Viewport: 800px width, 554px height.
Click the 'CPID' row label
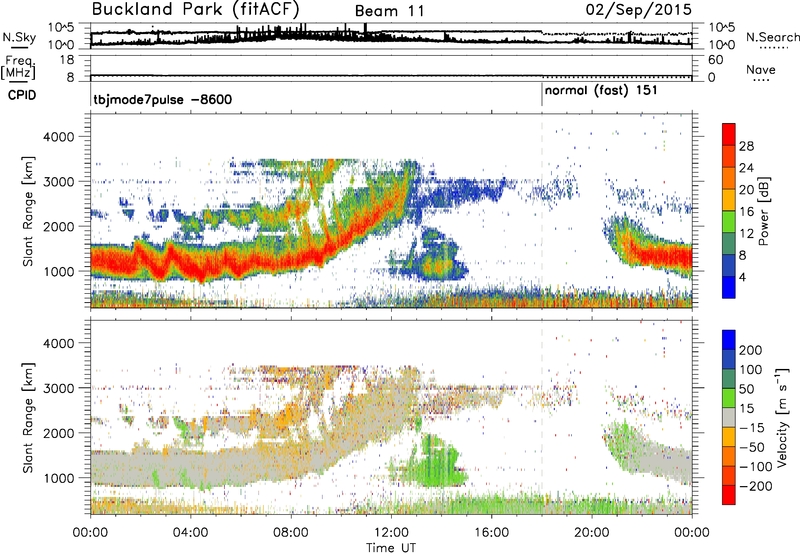click(22, 95)
